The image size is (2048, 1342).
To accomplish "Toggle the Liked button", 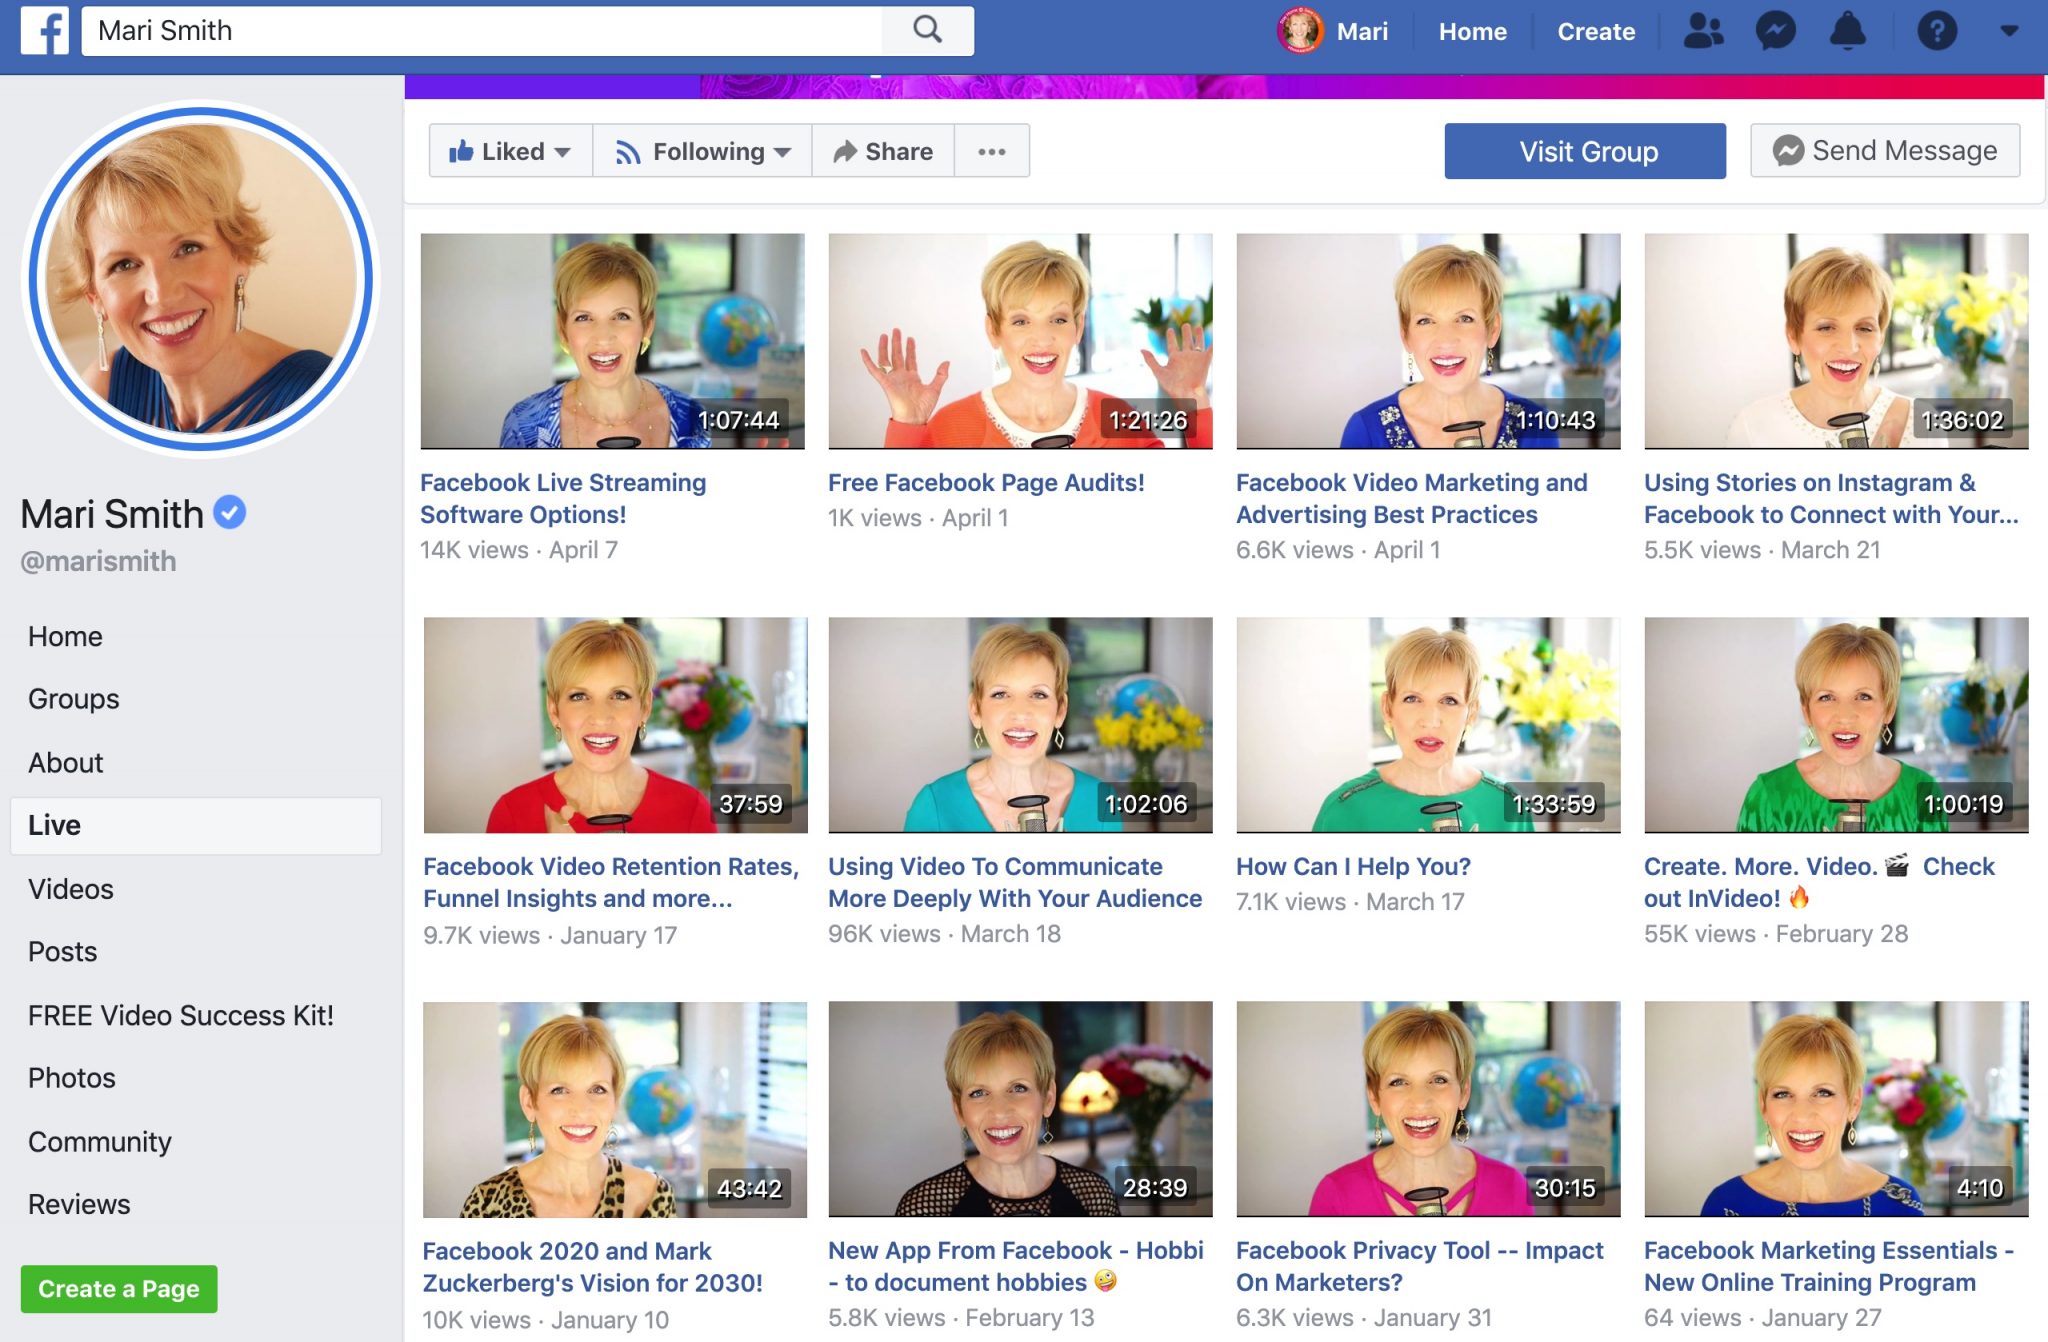I will pos(510,151).
